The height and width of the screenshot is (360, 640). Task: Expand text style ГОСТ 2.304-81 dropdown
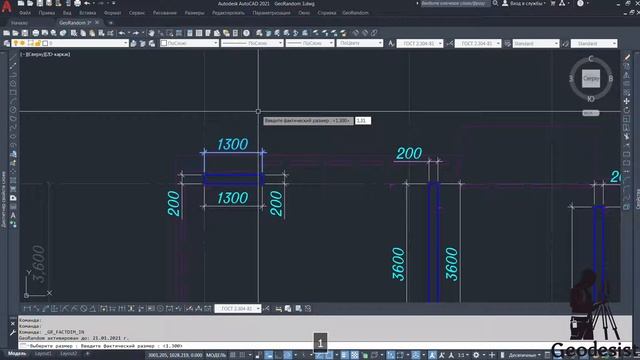coord(440,43)
